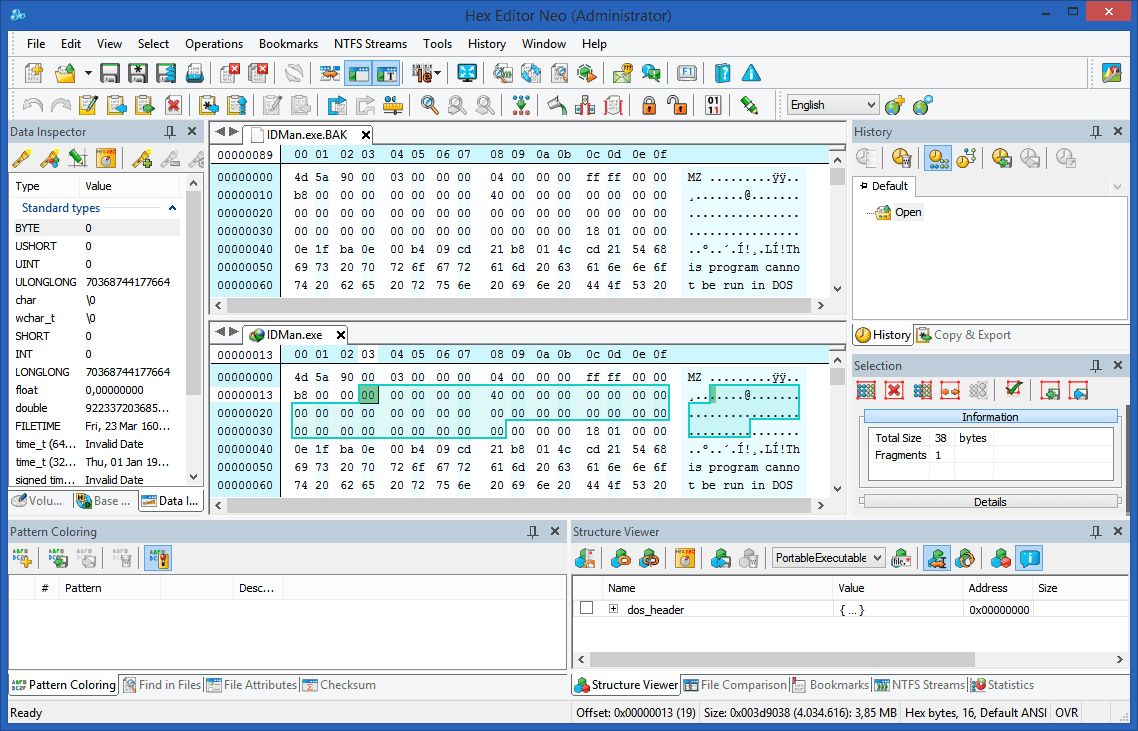Expand the dos_header tree node
This screenshot has width=1138, height=731.
pyautogui.click(x=615, y=608)
